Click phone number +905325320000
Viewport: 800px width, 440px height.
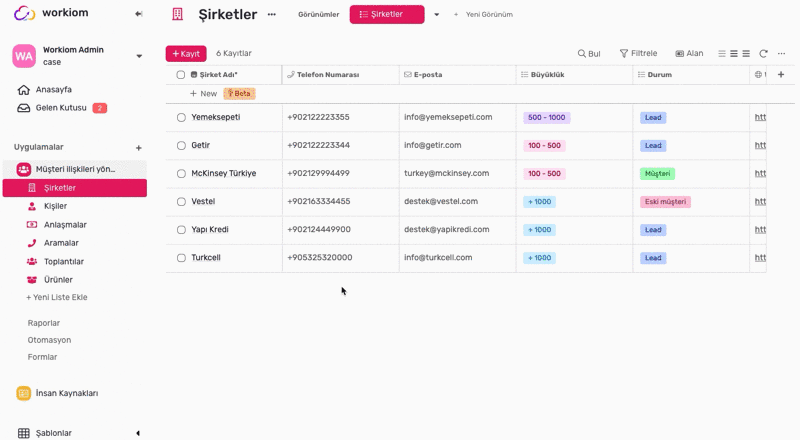(x=319, y=258)
